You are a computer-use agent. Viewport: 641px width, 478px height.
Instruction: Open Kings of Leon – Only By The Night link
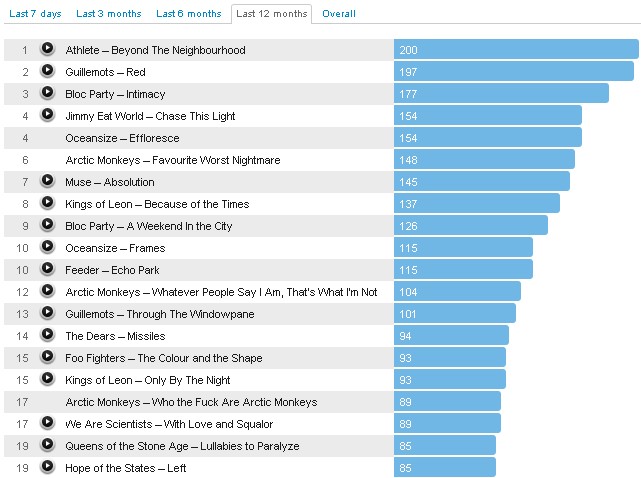tap(148, 380)
